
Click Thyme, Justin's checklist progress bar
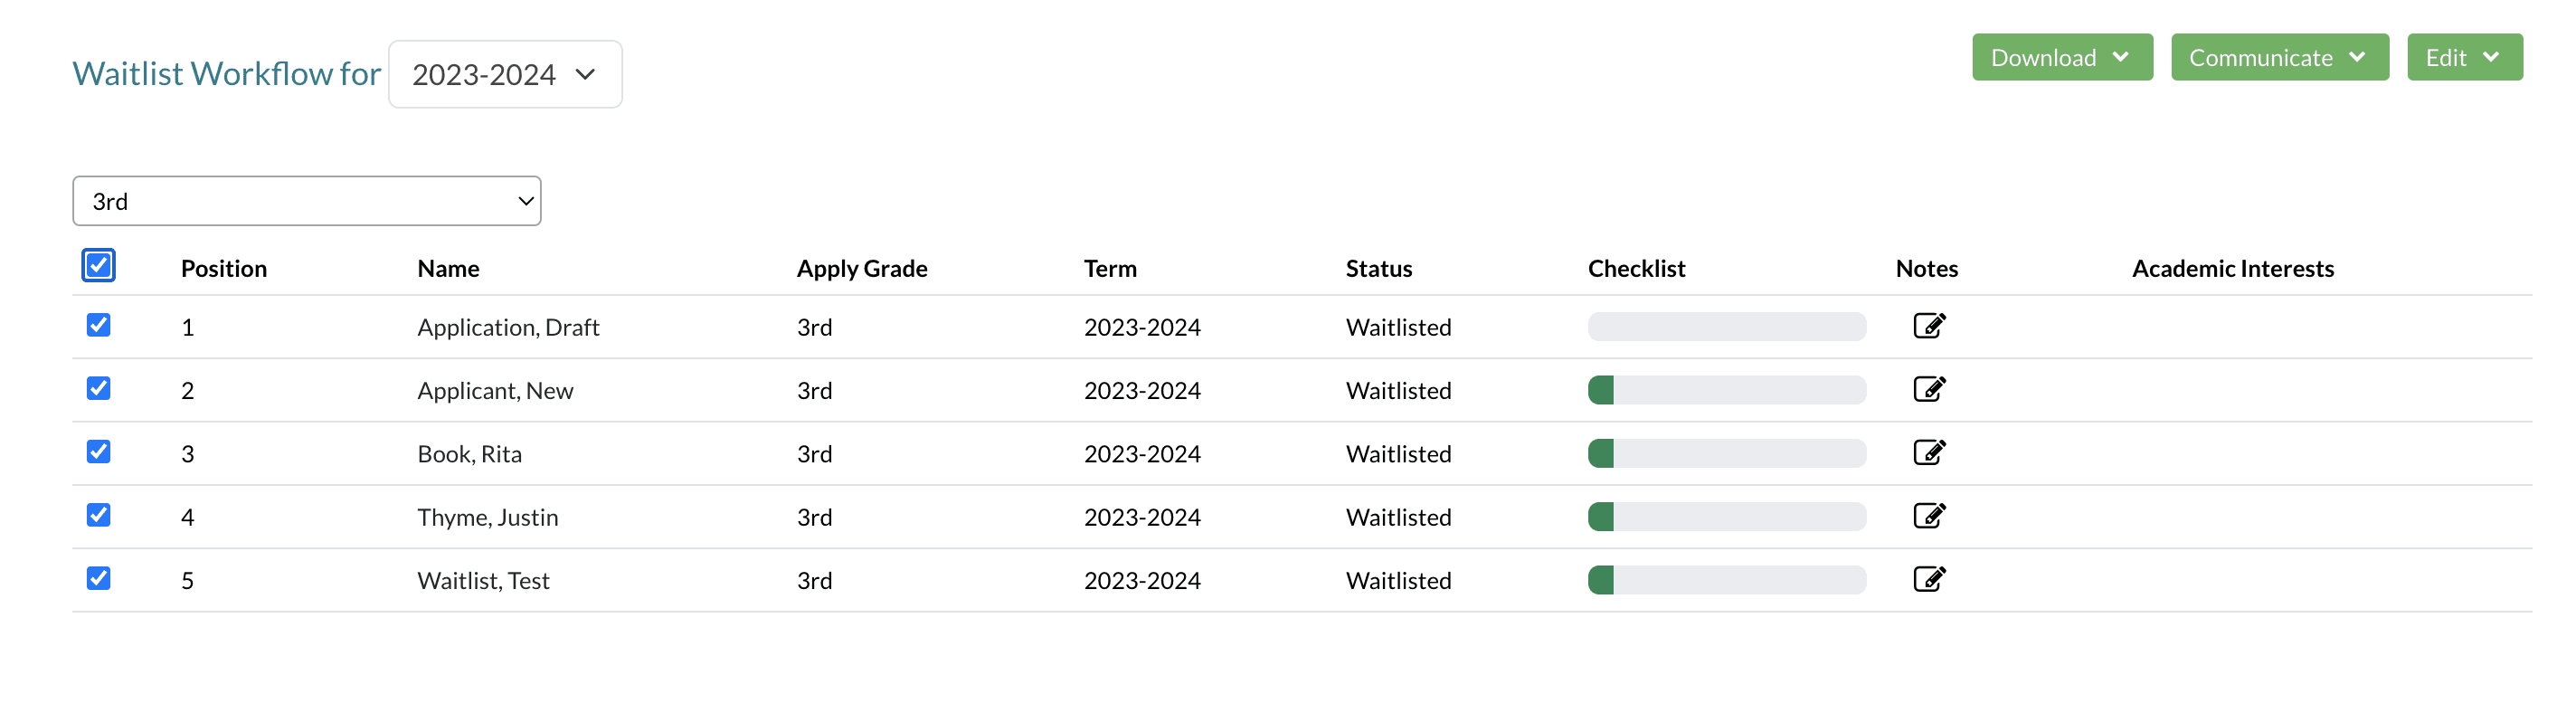[x=1726, y=517]
